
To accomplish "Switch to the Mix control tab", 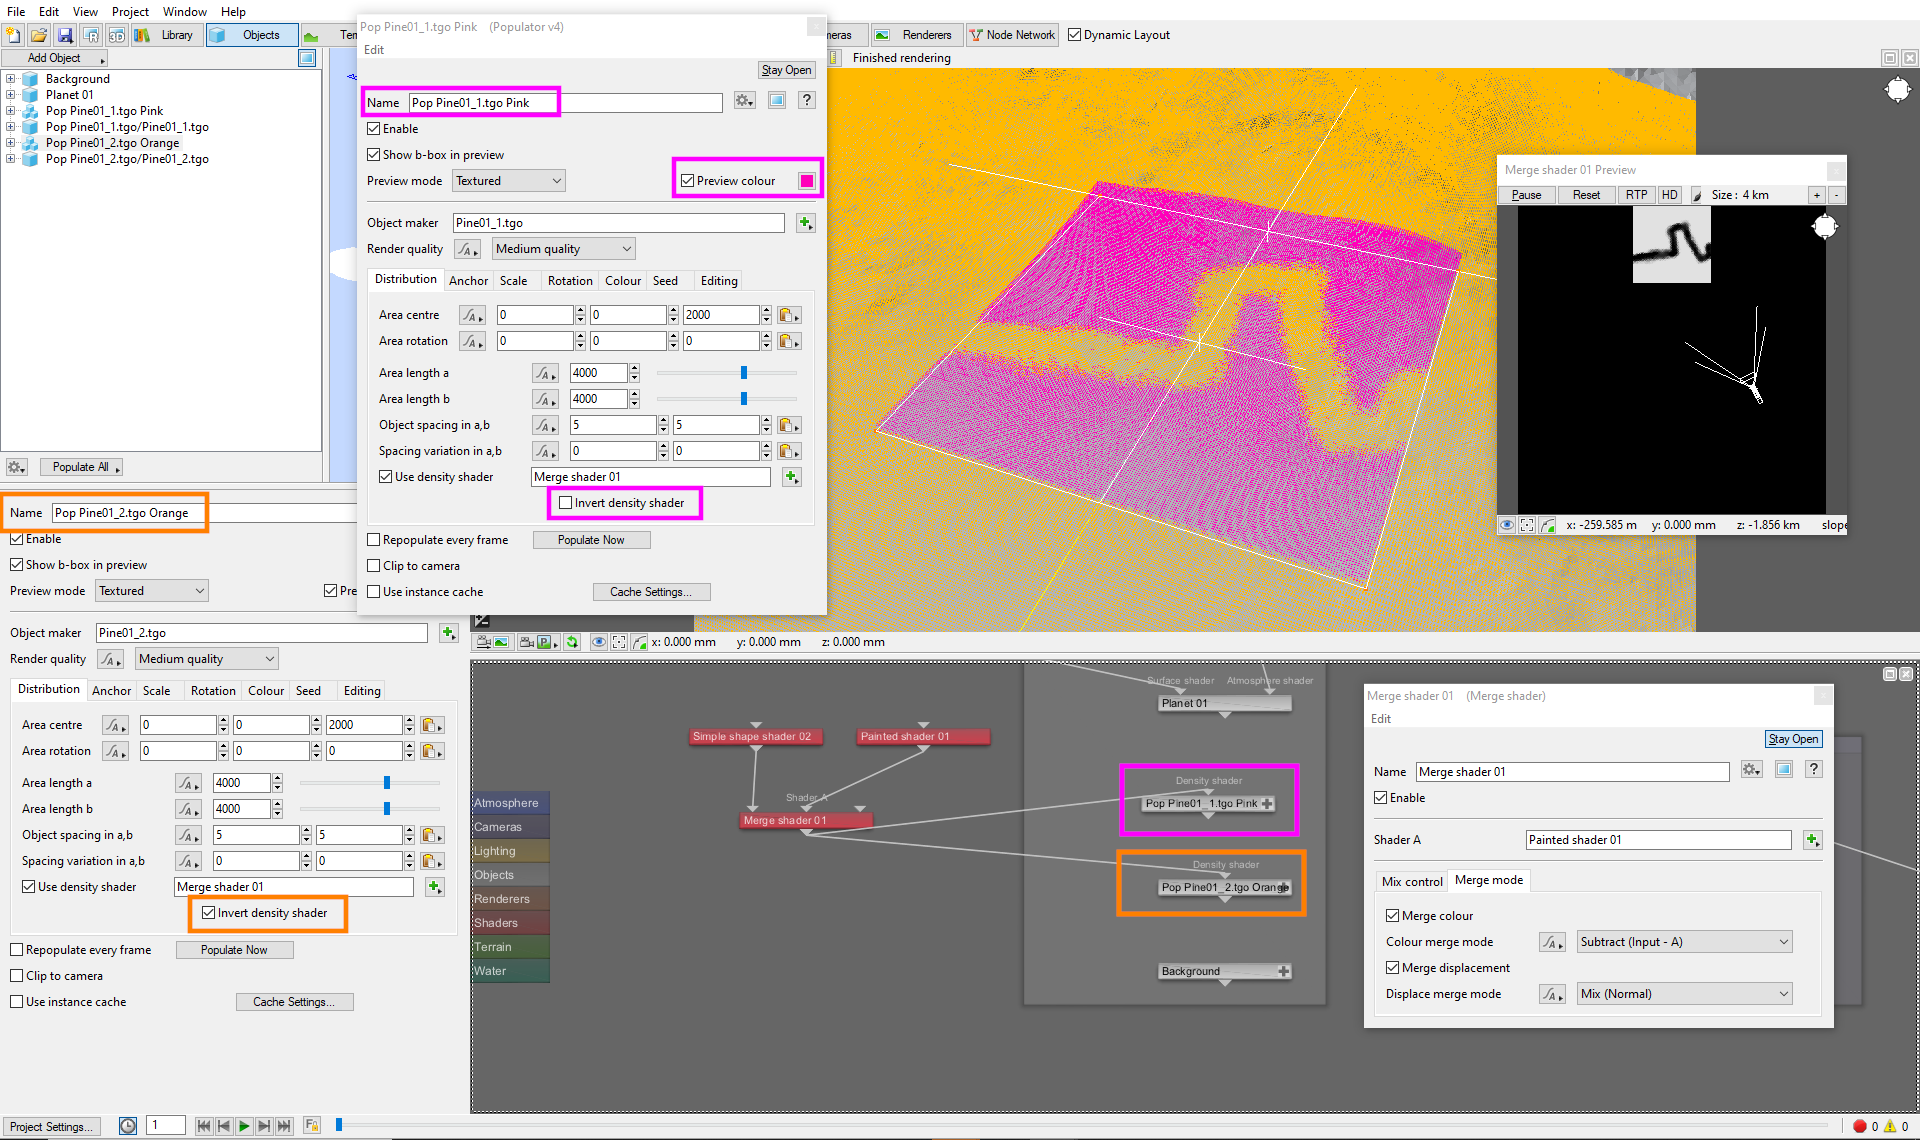I will pos(1411,881).
